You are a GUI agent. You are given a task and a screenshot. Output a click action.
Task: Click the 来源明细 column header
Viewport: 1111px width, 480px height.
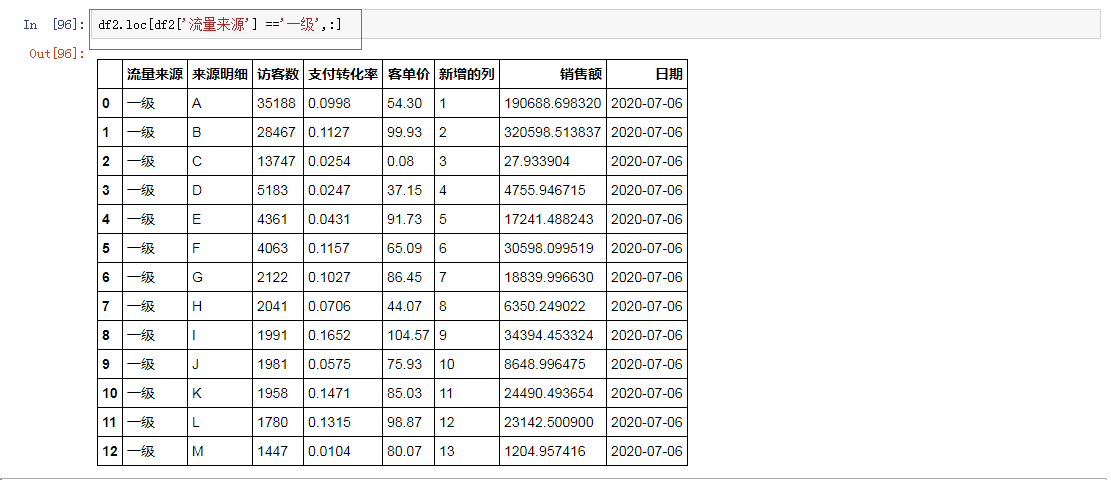[x=219, y=74]
